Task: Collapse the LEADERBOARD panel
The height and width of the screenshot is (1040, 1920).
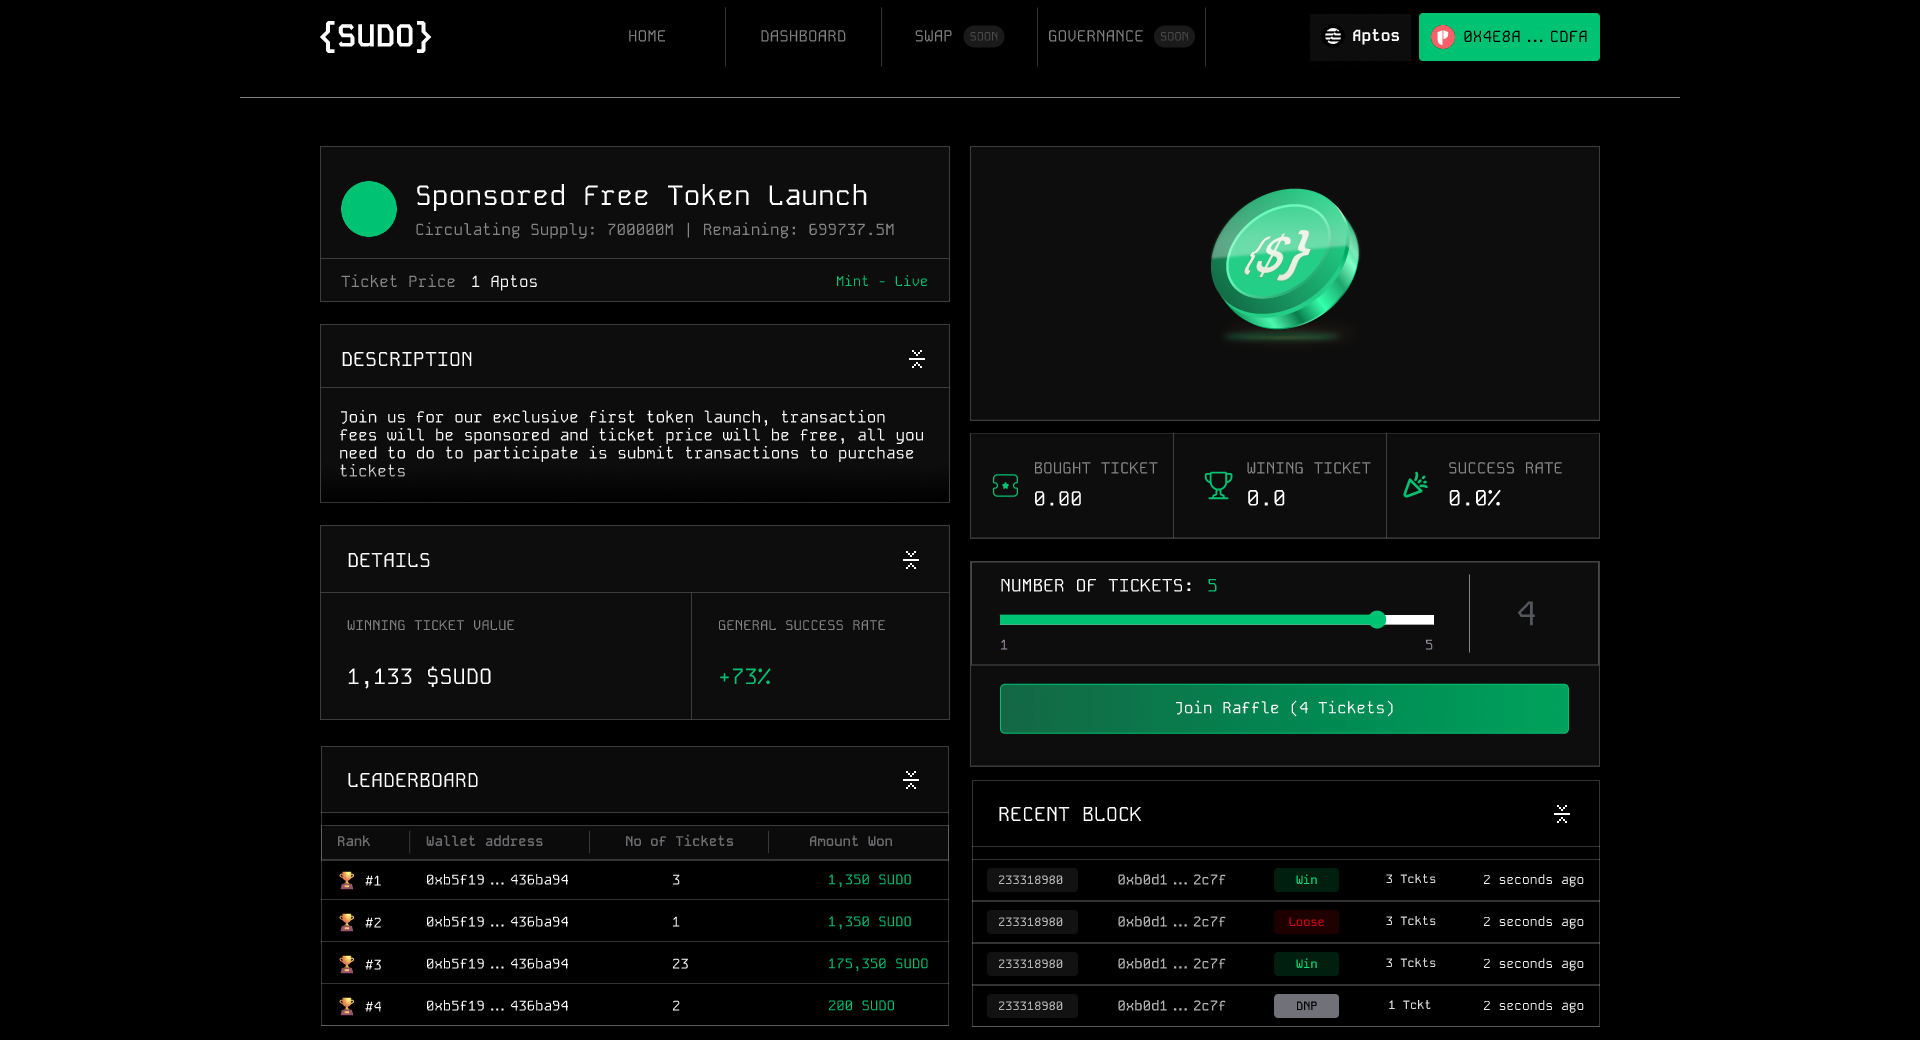Action: (x=911, y=780)
